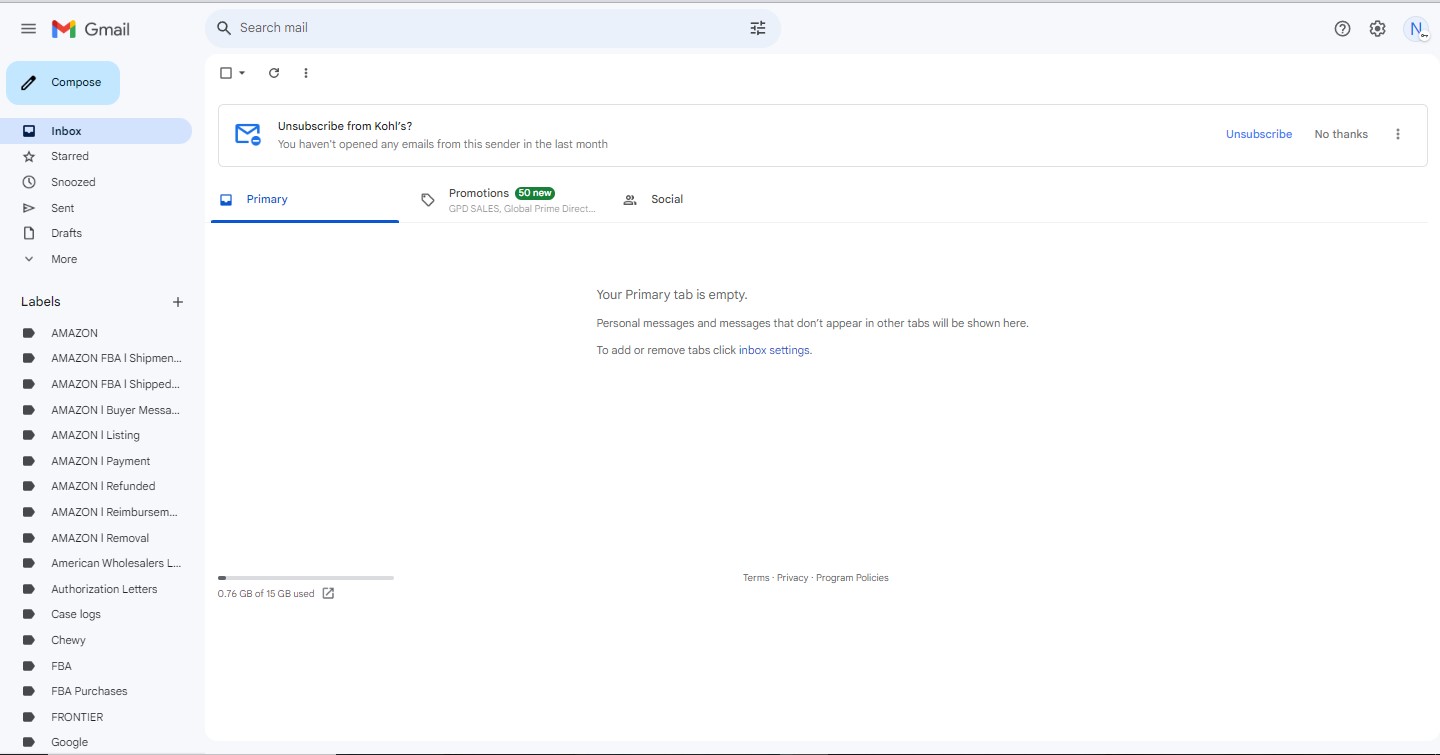Screen dimensions: 1440x755
Task: Open the Sent folder
Action: point(97,208)
